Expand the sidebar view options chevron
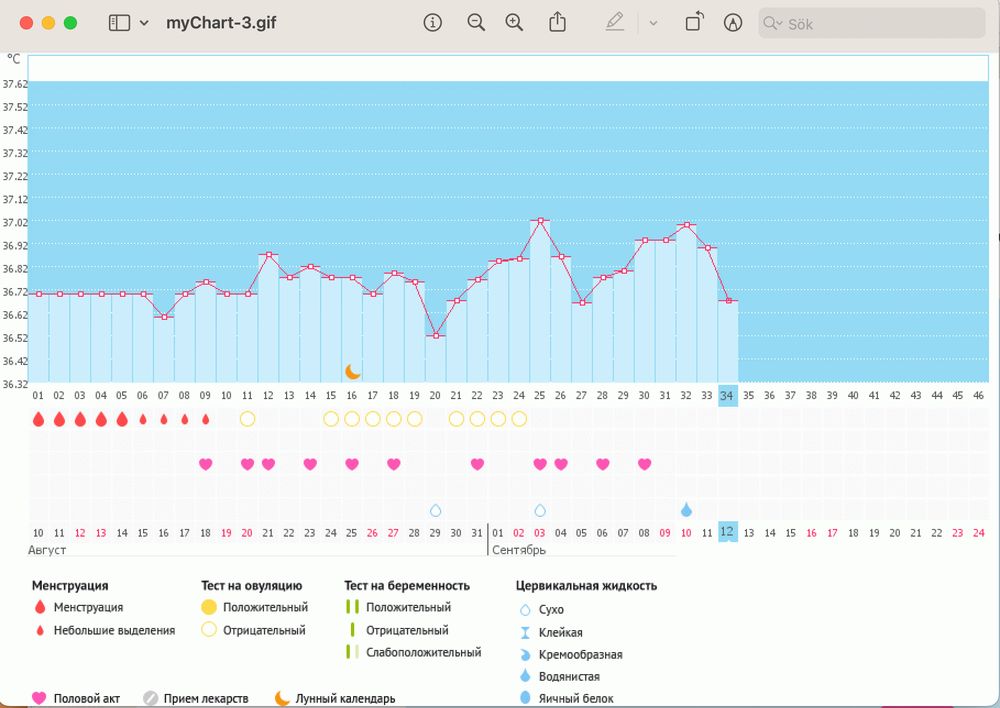Viewport: 1000px width, 708px height. coord(145,23)
